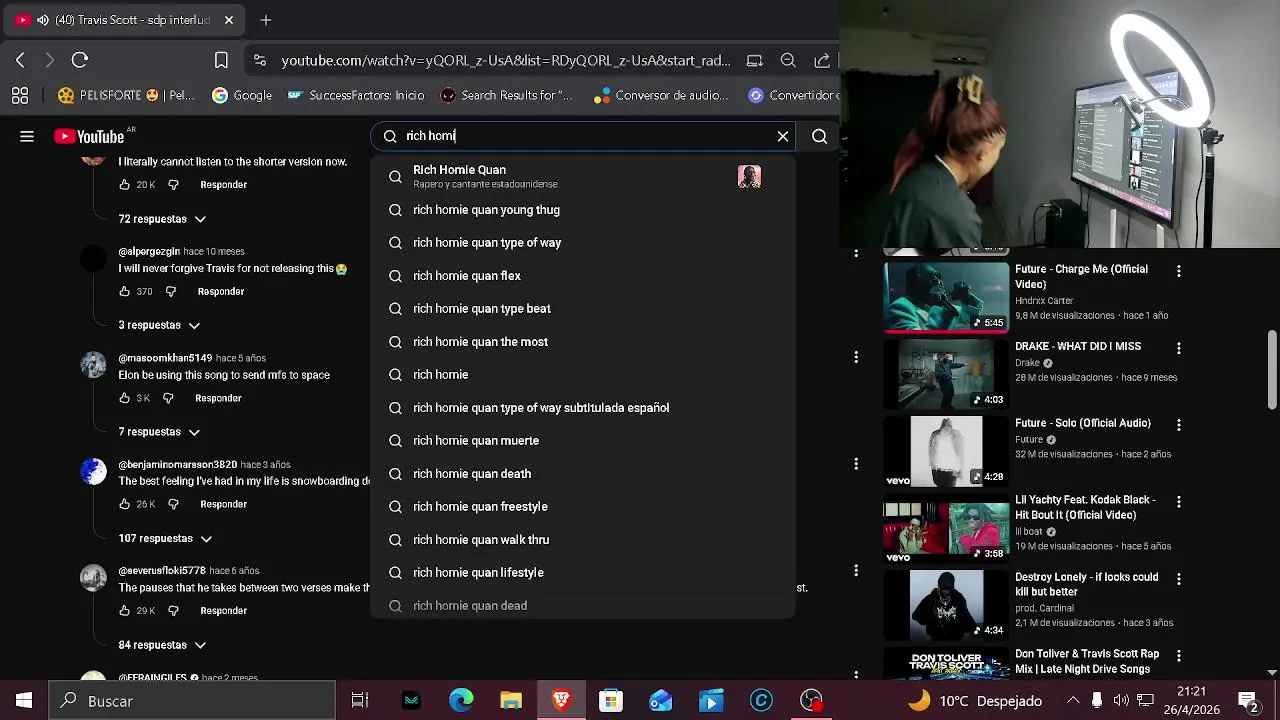Like the comment with 26 K likes

(125, 505)
